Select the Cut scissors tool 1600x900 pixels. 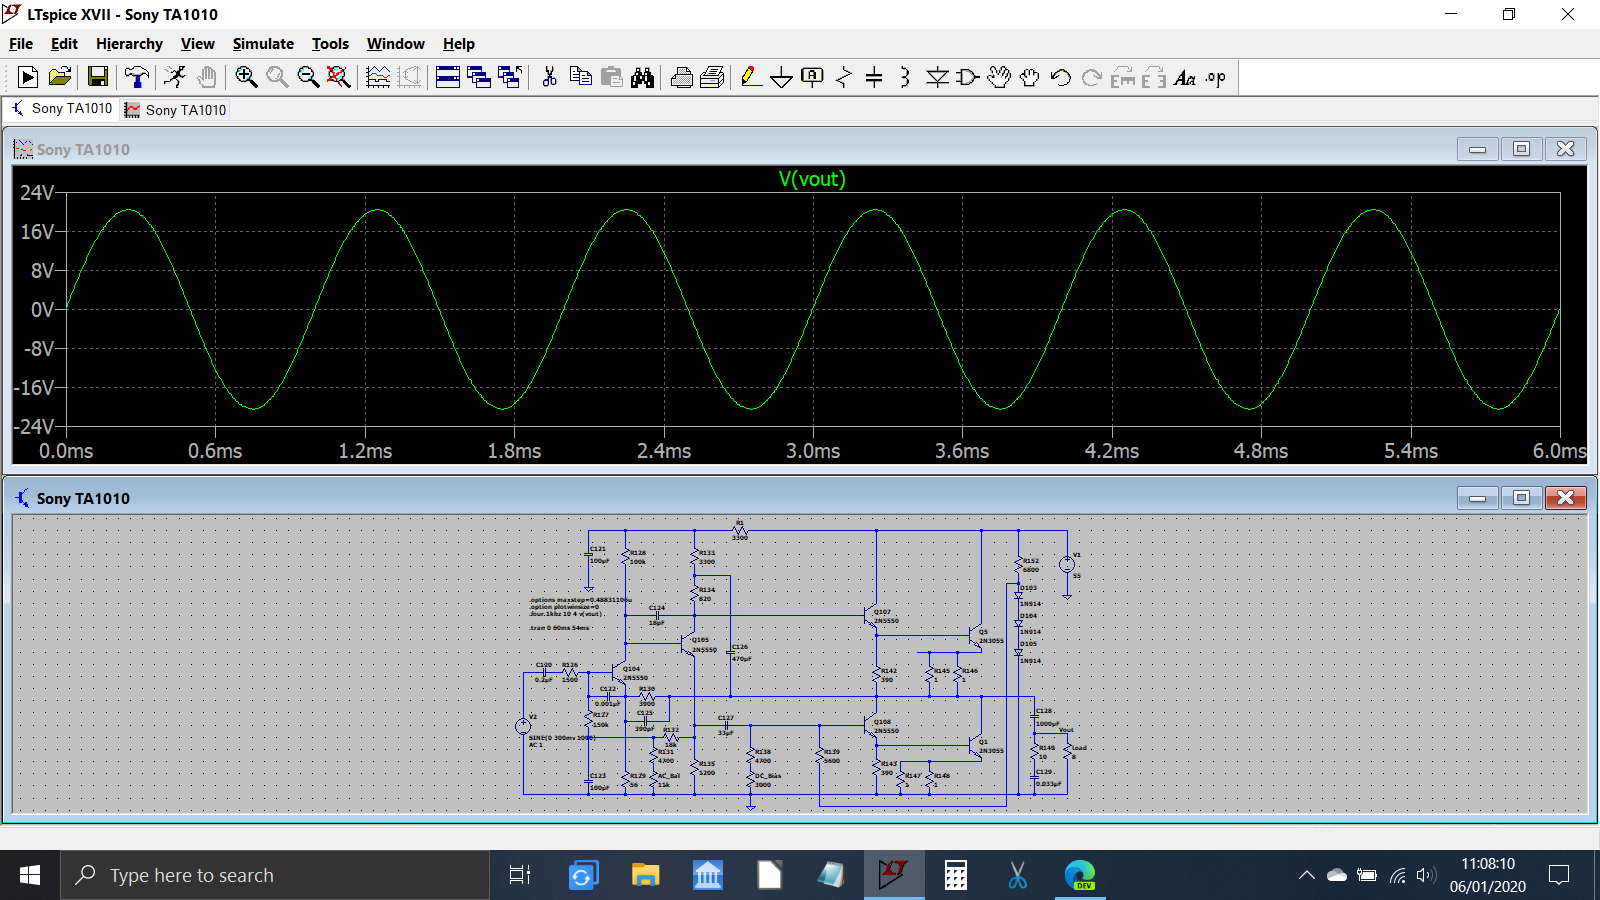[x=549, y=77]
